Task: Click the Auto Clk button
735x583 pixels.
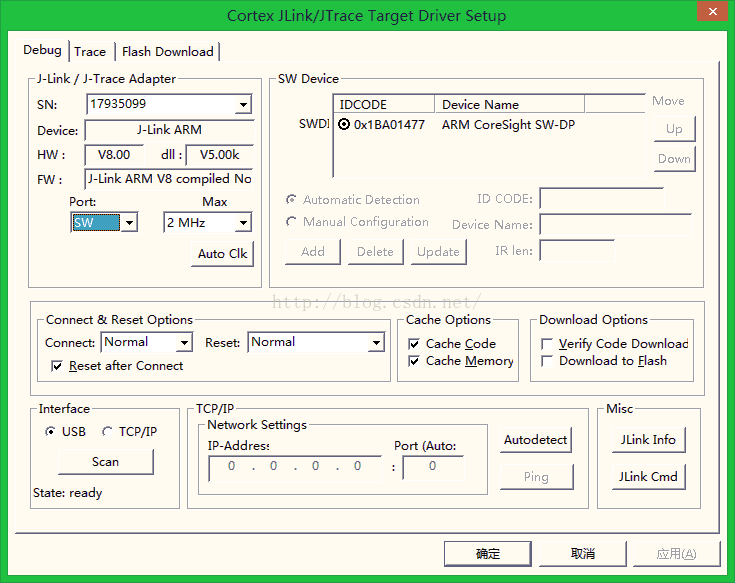Action: pyautogui.click(x=222, y=254)
